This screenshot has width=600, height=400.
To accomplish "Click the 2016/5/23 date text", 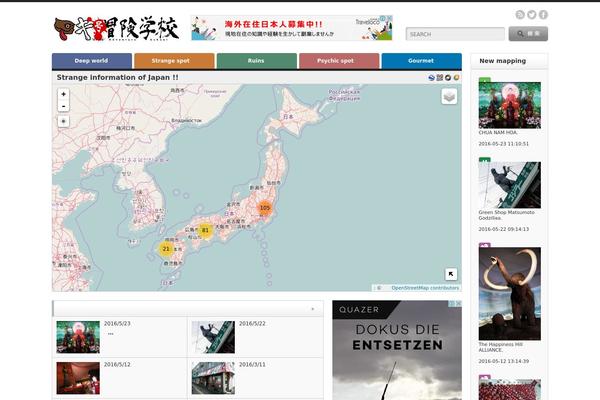I will coord(117,323).
